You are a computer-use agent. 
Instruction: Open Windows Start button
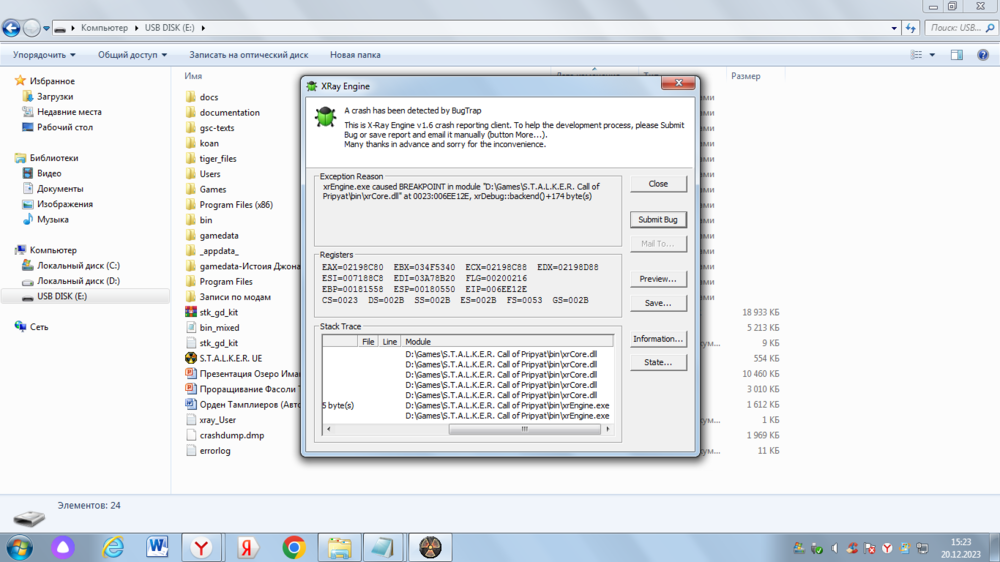pos(19,547)
